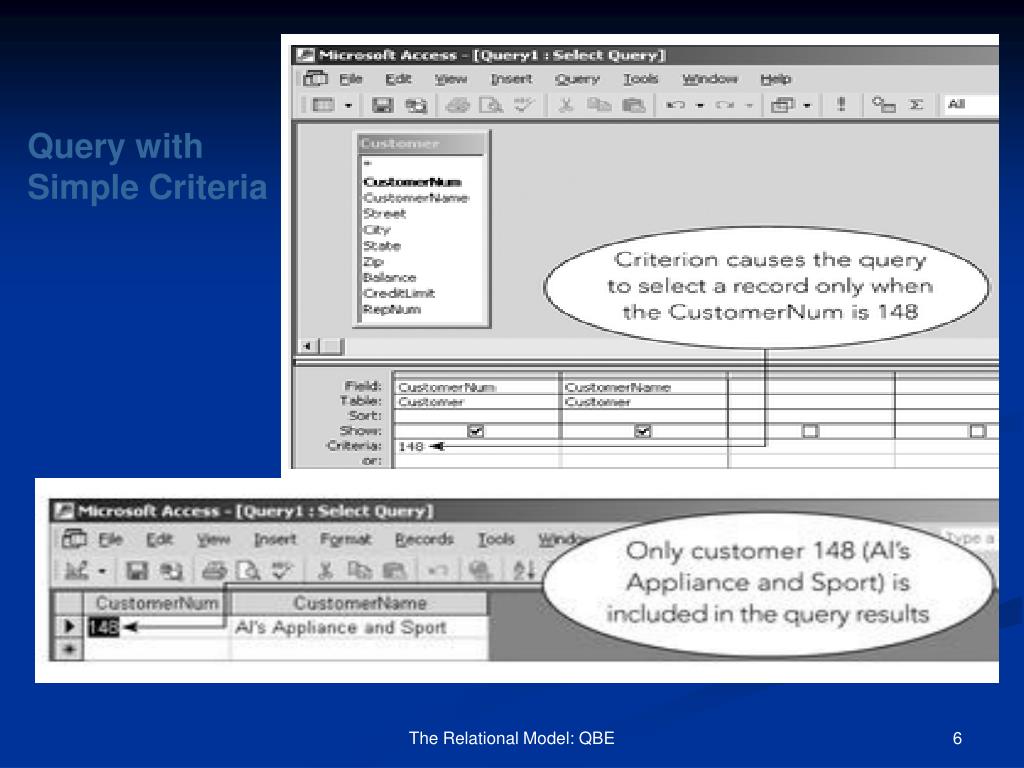
Task: Click Print icon in the datasheet toolbar
Action: [214, 571]
